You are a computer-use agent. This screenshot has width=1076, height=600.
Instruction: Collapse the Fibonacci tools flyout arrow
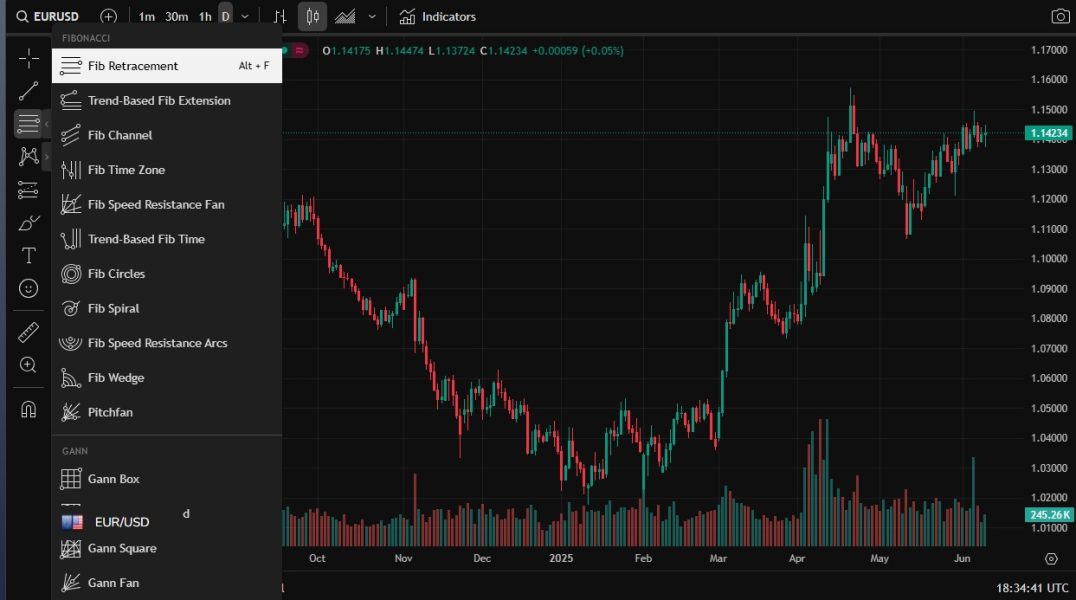(46, 124)
